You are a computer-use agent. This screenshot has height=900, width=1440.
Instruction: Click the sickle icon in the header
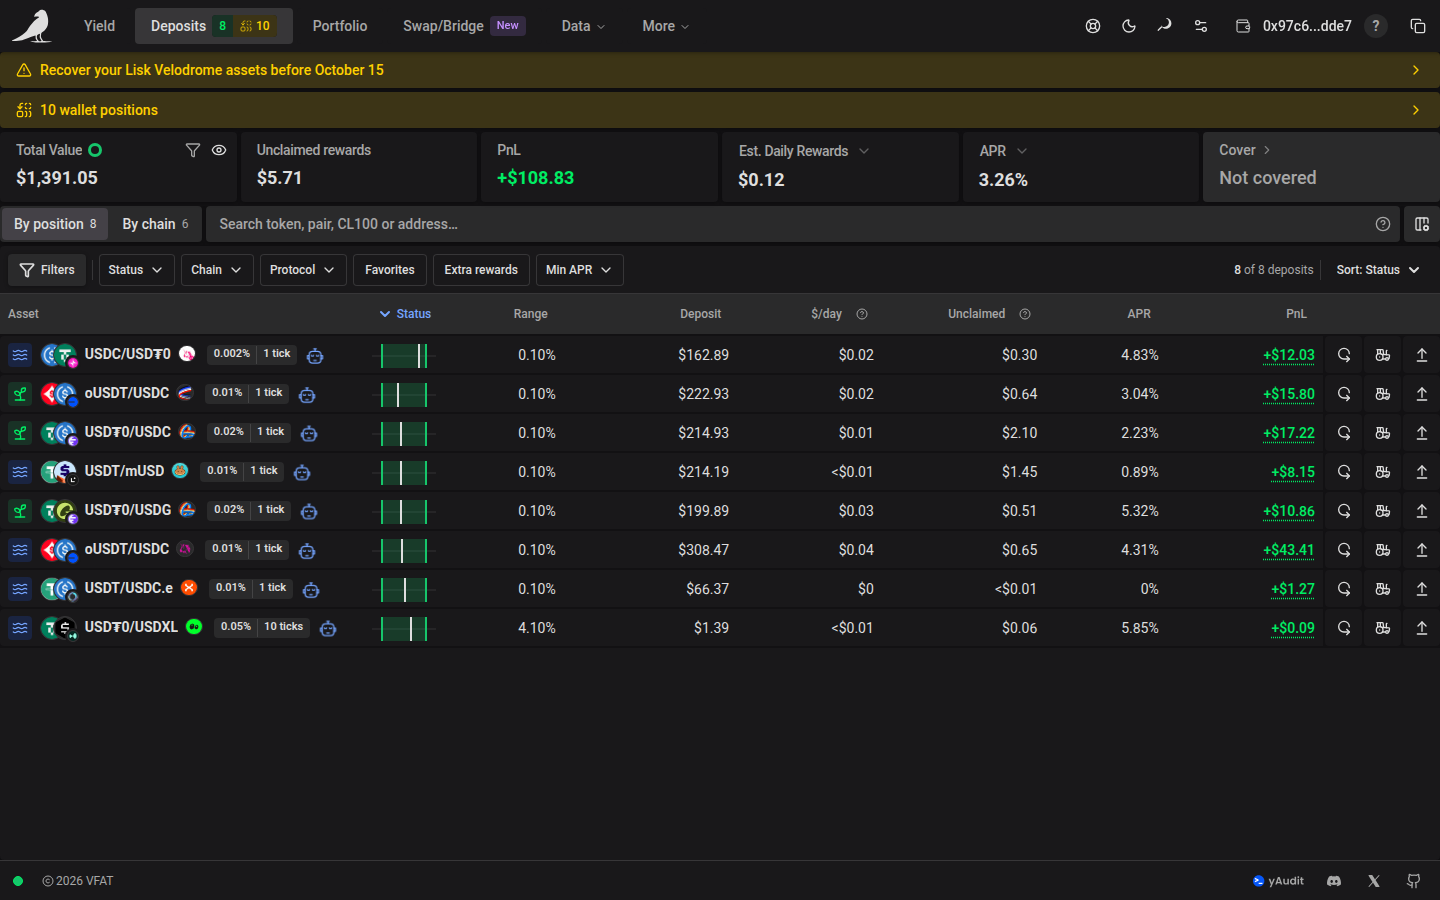pyautogui.click(x=1165, y=26)
